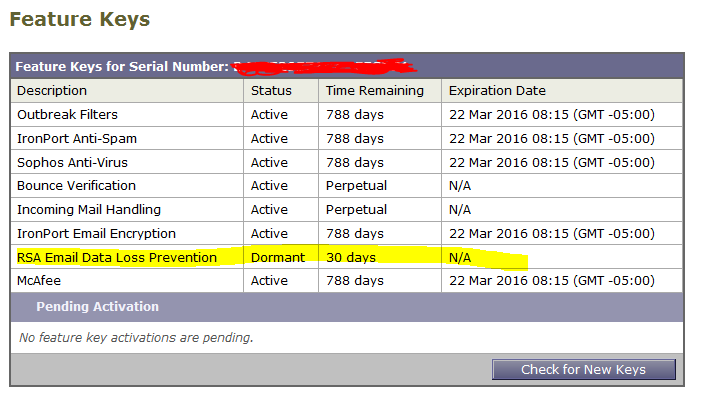718x395 pixels.
Task: Click expiration date in Sophos Anti-Virus row
Action: coord(552,162)
